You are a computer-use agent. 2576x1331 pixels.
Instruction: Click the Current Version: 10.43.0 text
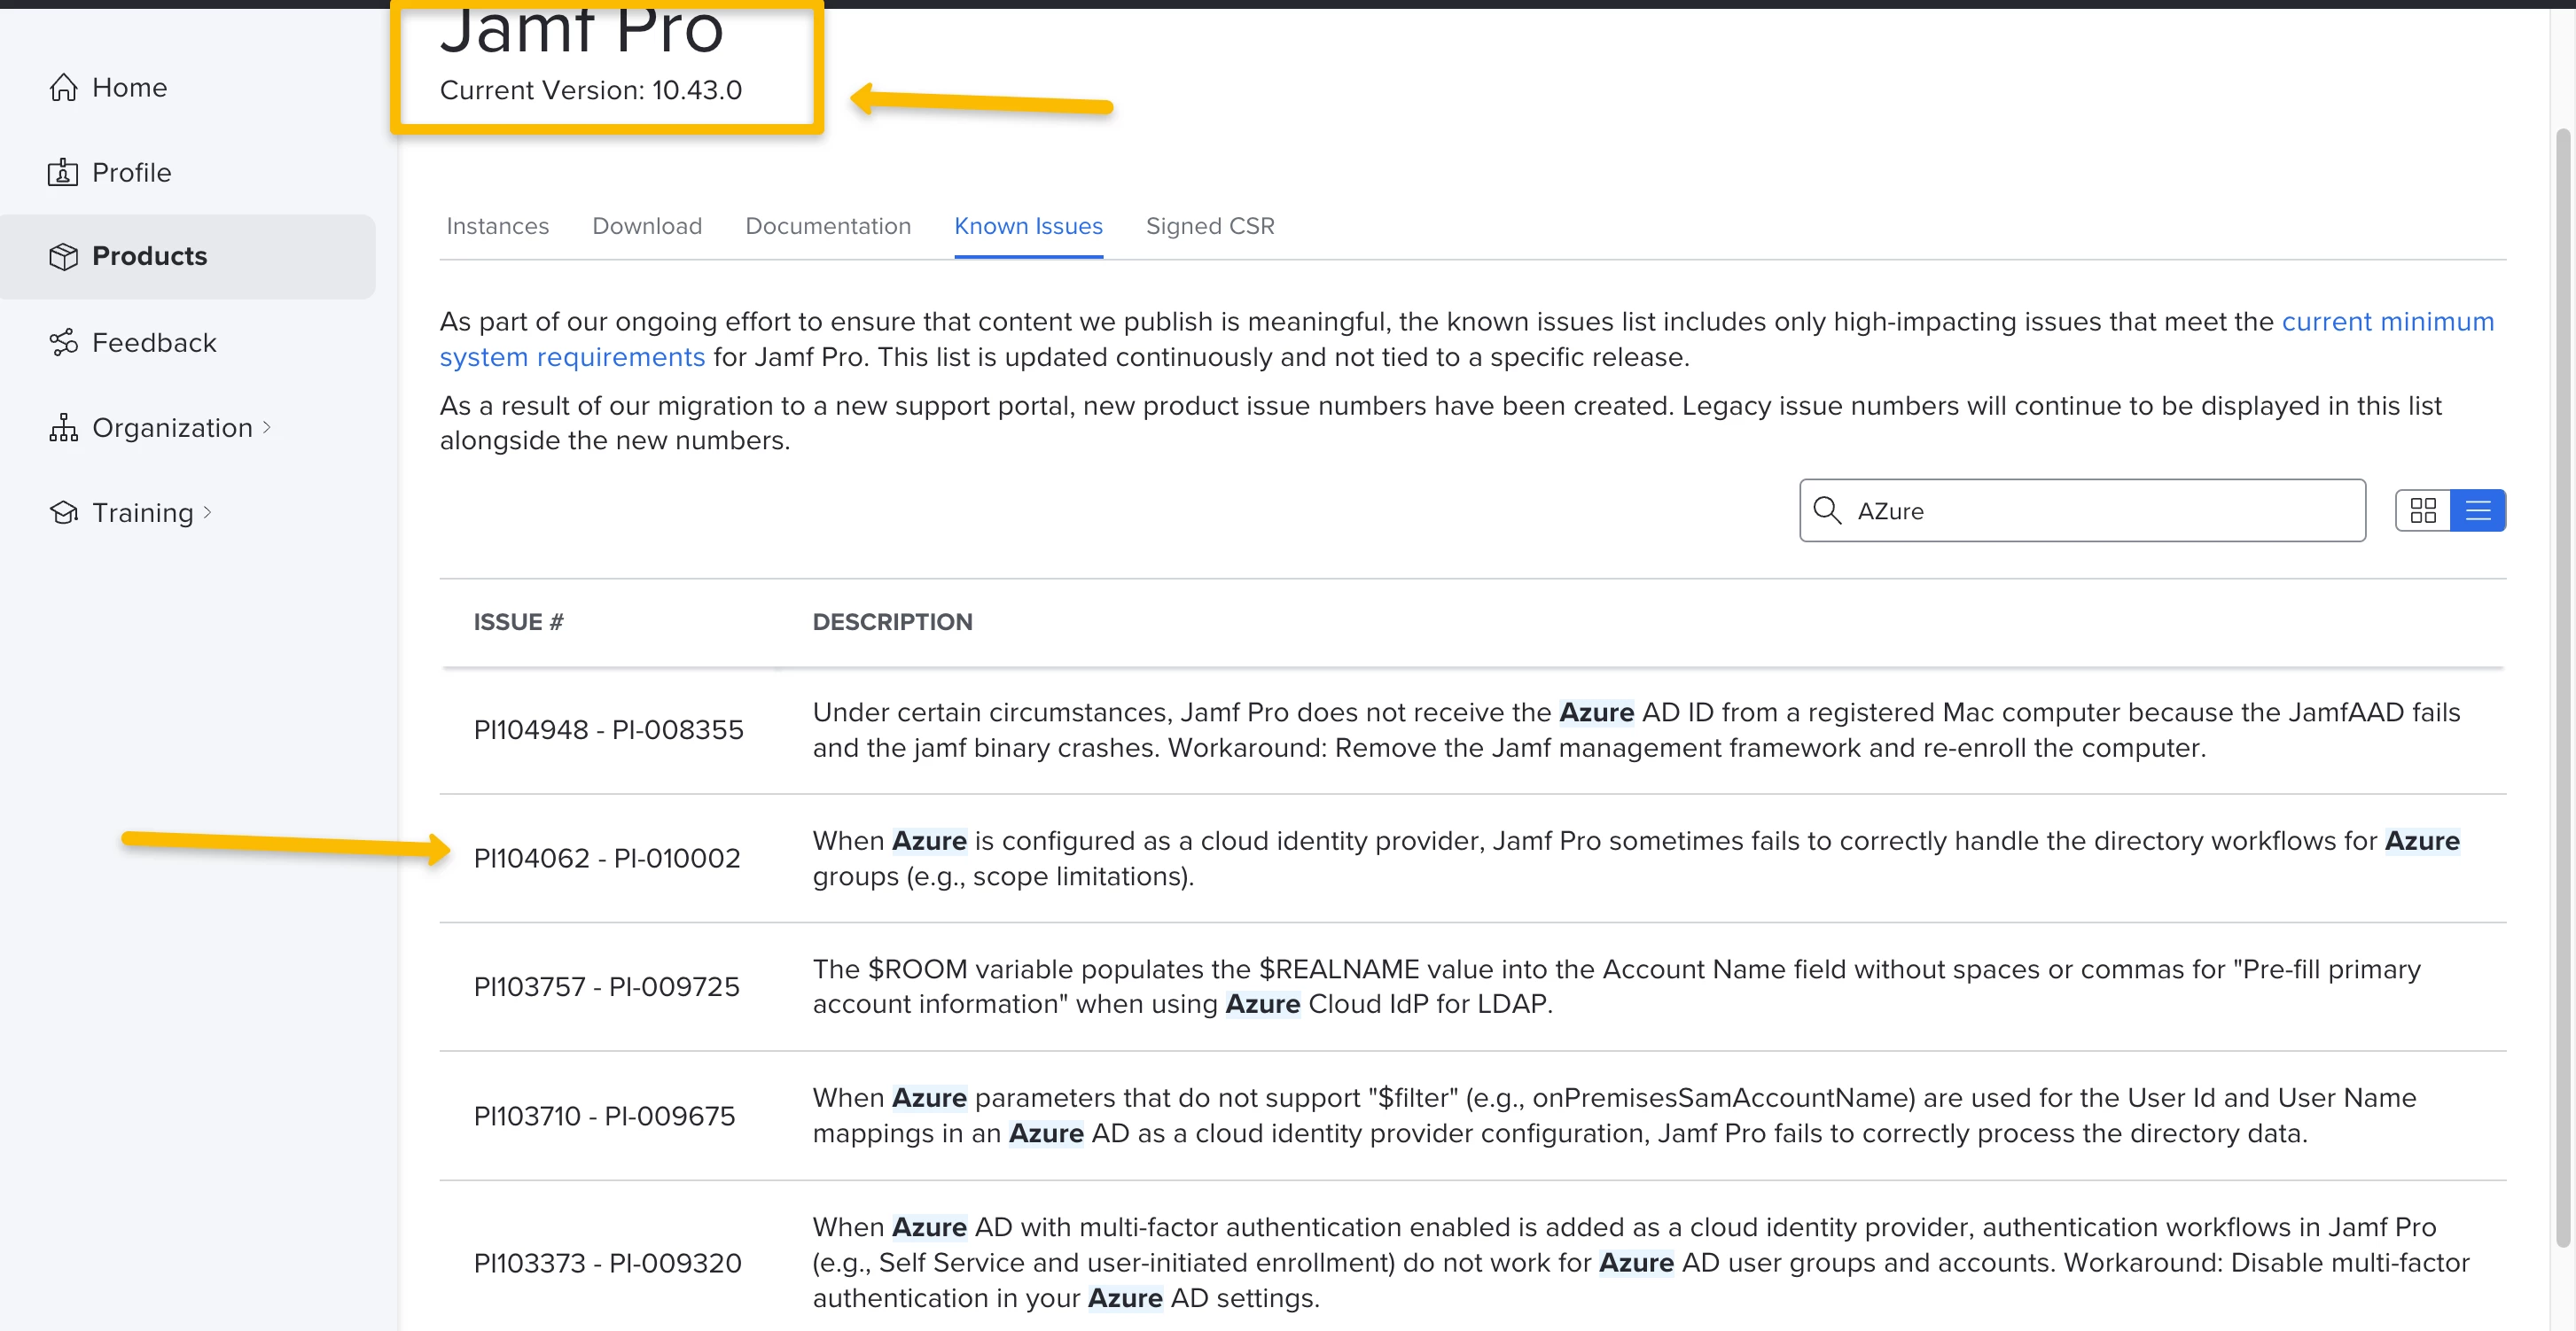(591, 91)
